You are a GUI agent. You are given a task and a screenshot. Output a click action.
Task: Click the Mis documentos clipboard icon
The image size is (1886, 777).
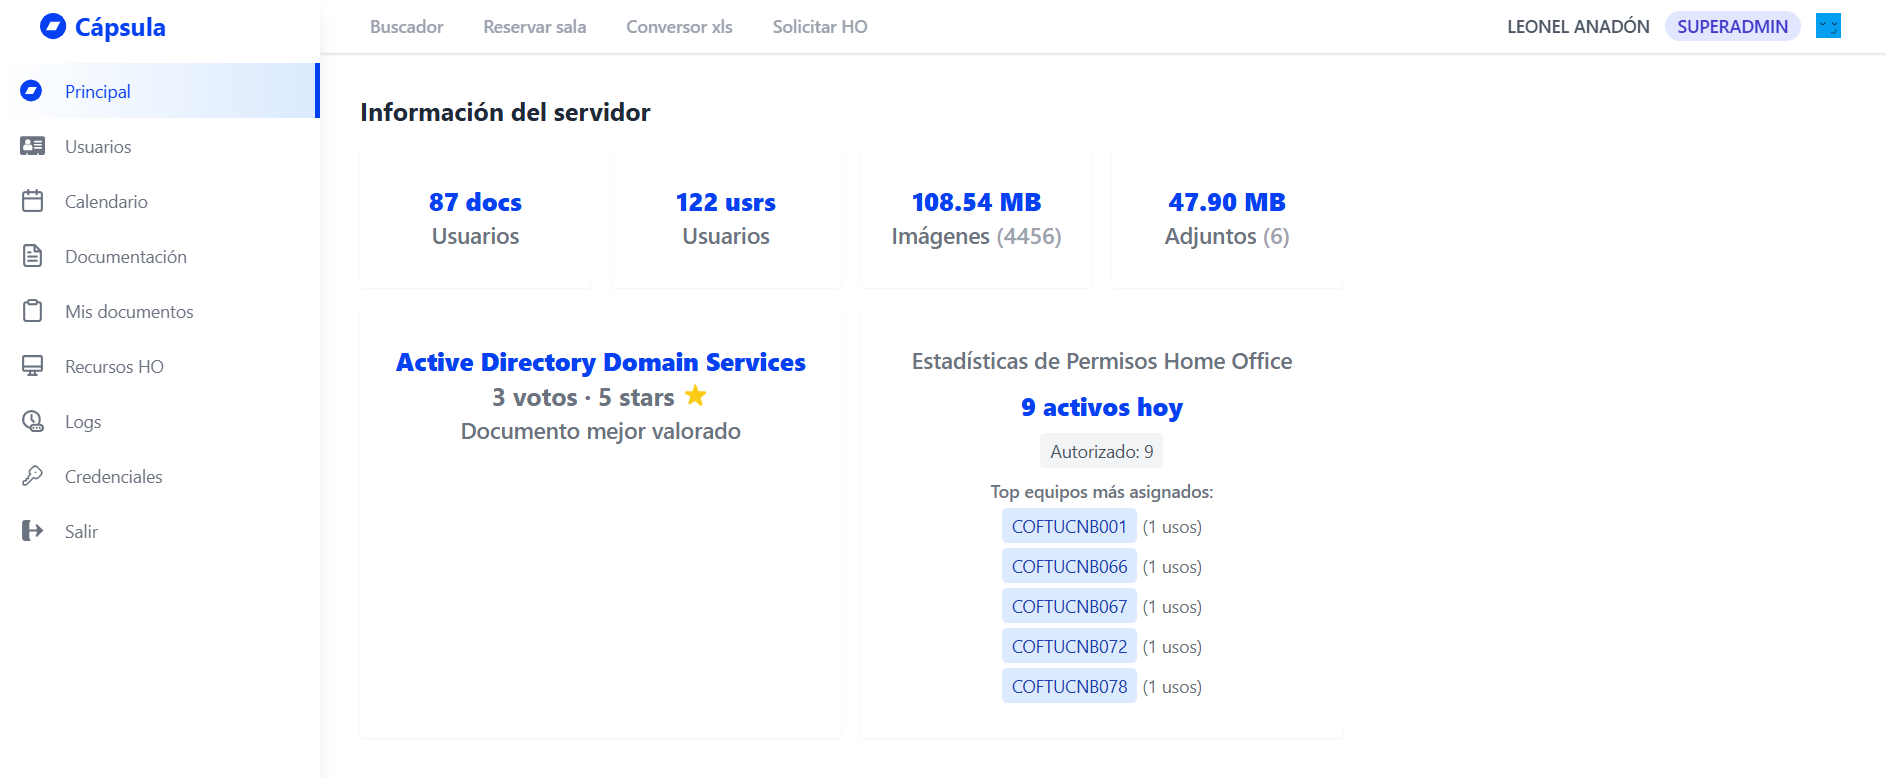point(32,311)
